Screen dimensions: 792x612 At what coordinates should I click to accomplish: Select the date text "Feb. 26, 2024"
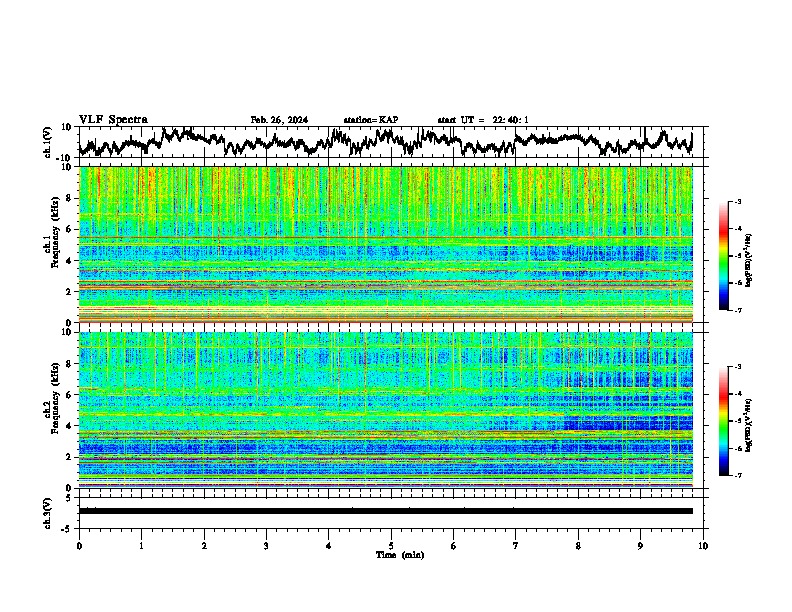(x=279, y=120)
